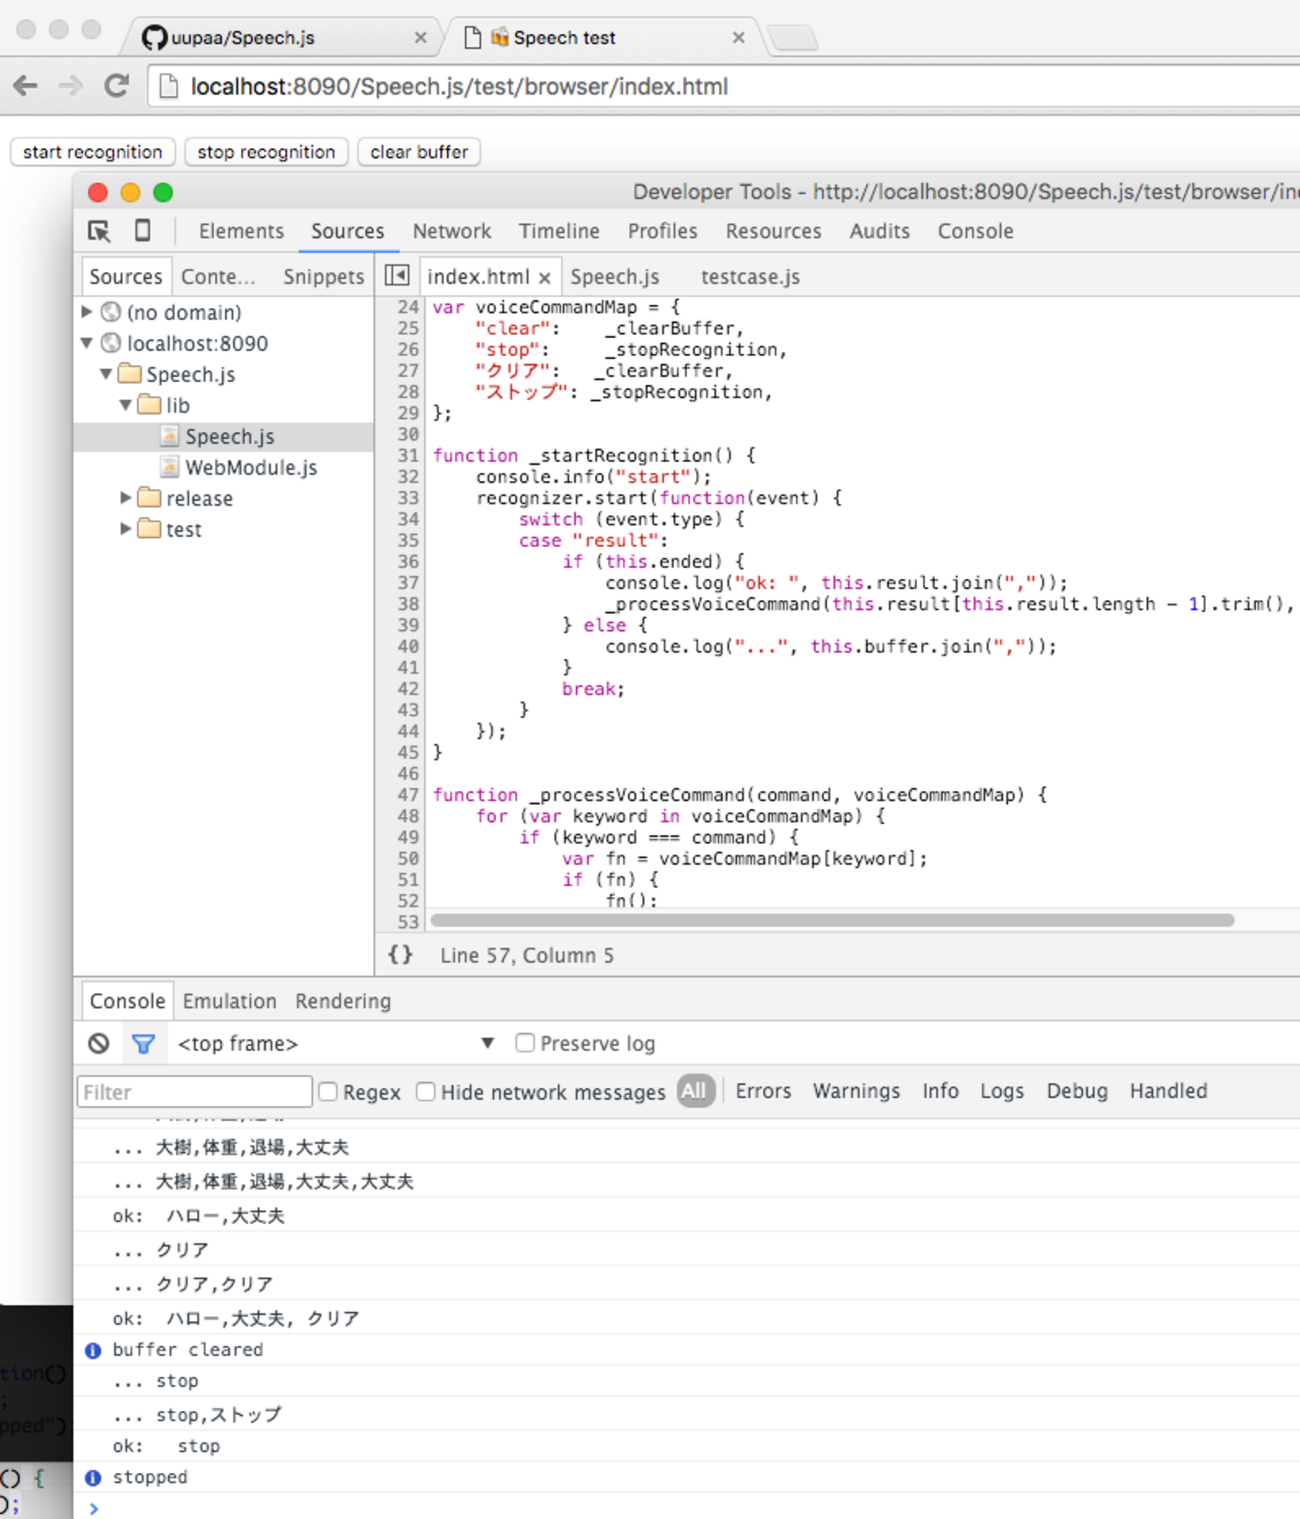Clear console with the circle-slash icon
1300x1519 pixels.
pos(98,1043)
